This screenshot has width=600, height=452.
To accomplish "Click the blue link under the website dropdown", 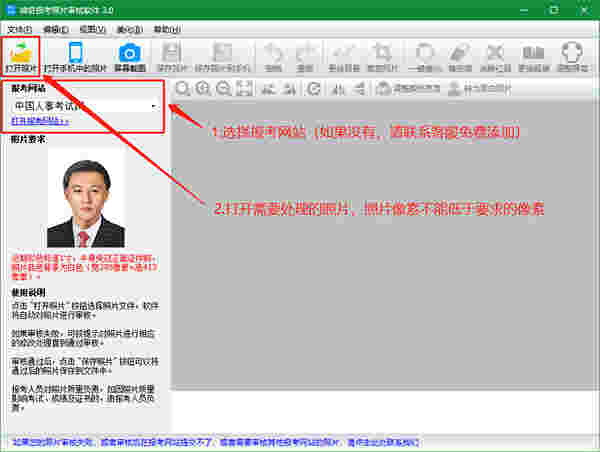I will coord(40,121).
